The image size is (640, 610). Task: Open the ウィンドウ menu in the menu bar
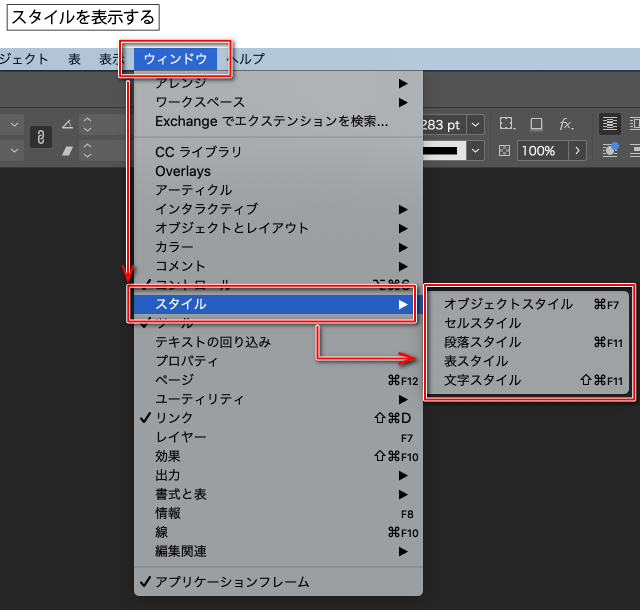pos(176,59)
